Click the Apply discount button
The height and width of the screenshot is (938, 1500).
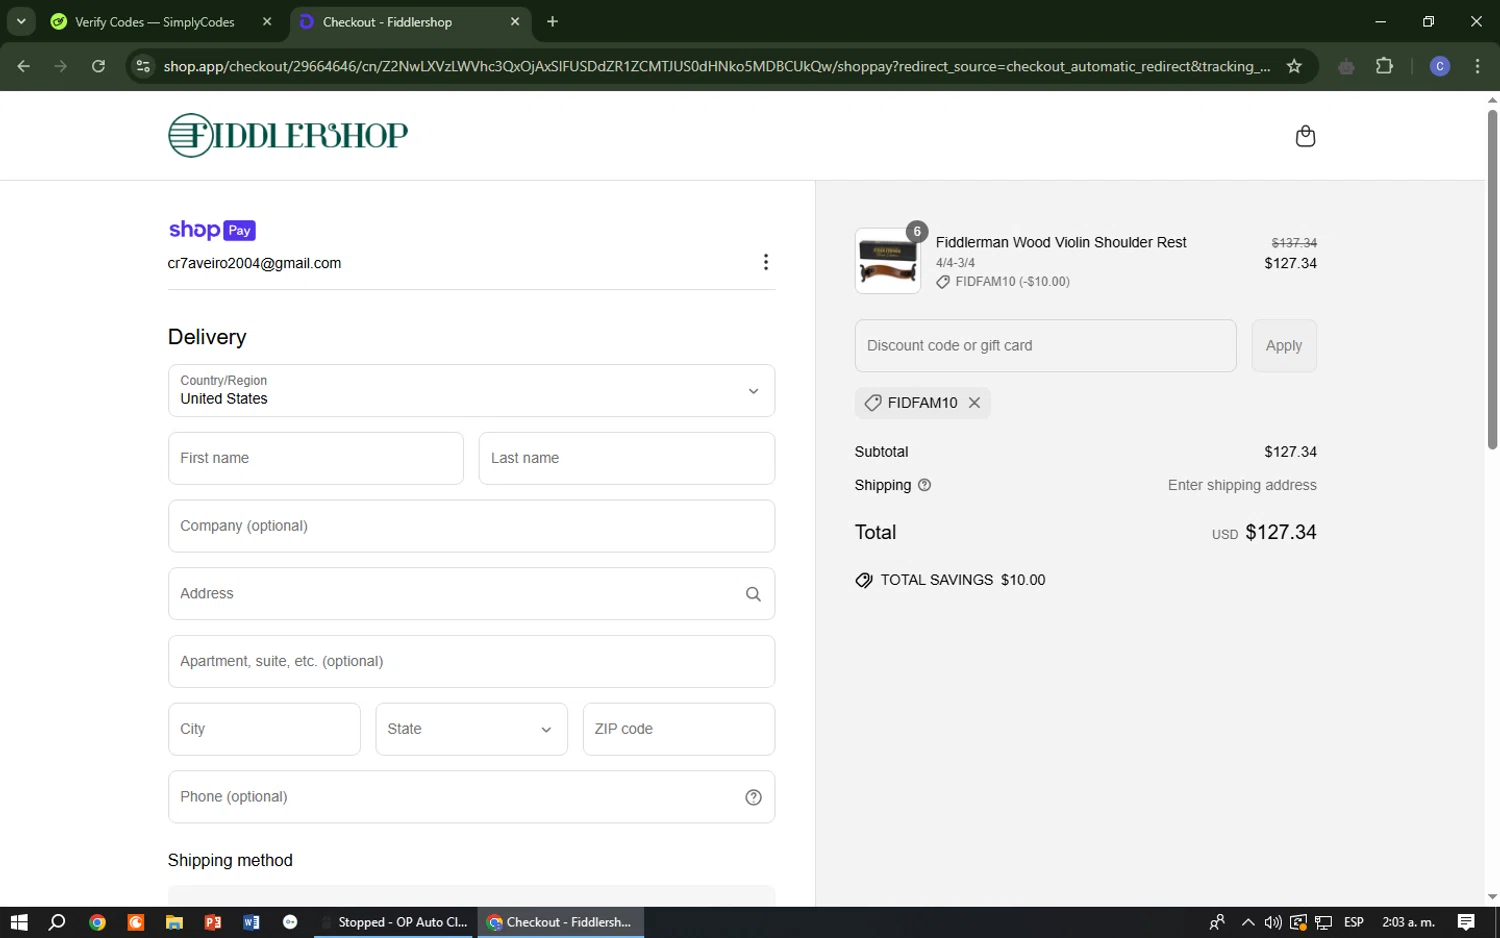coord(1283,346)
